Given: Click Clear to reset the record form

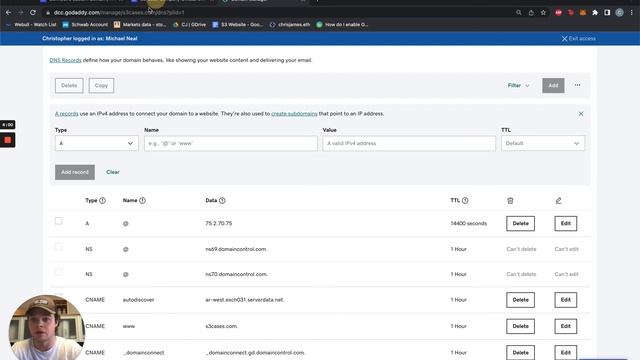Looking at the screenshot, I should 113,172.
